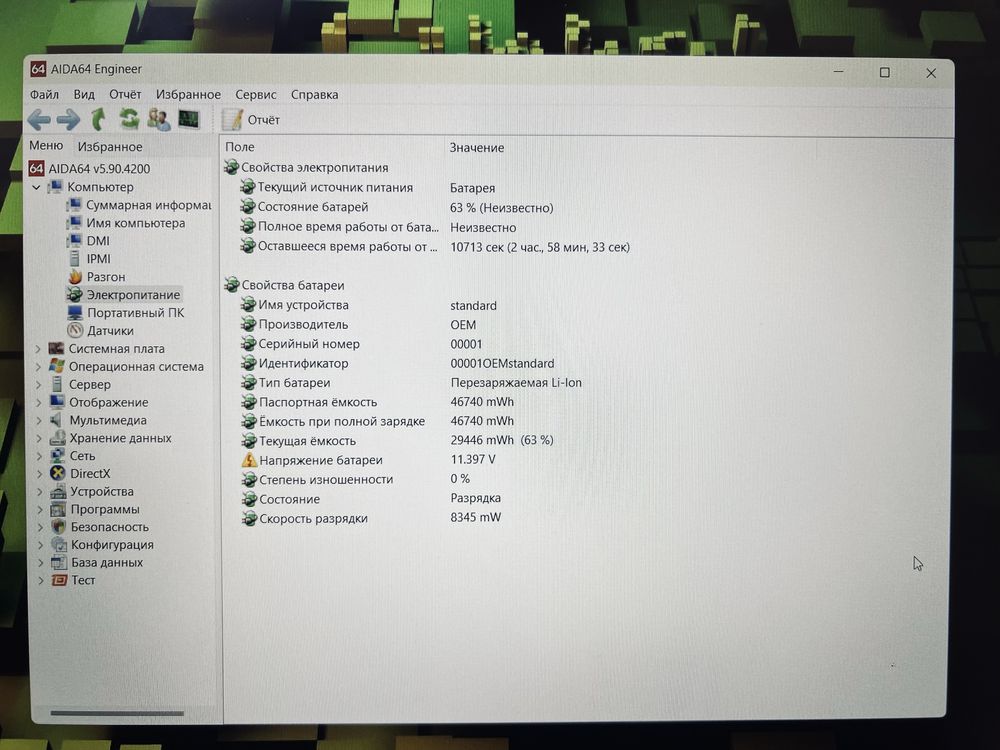This screenshot has width=1000, height=750.
Task: Go forward with the right arrow toolbar icon
Action: (68, 119)
